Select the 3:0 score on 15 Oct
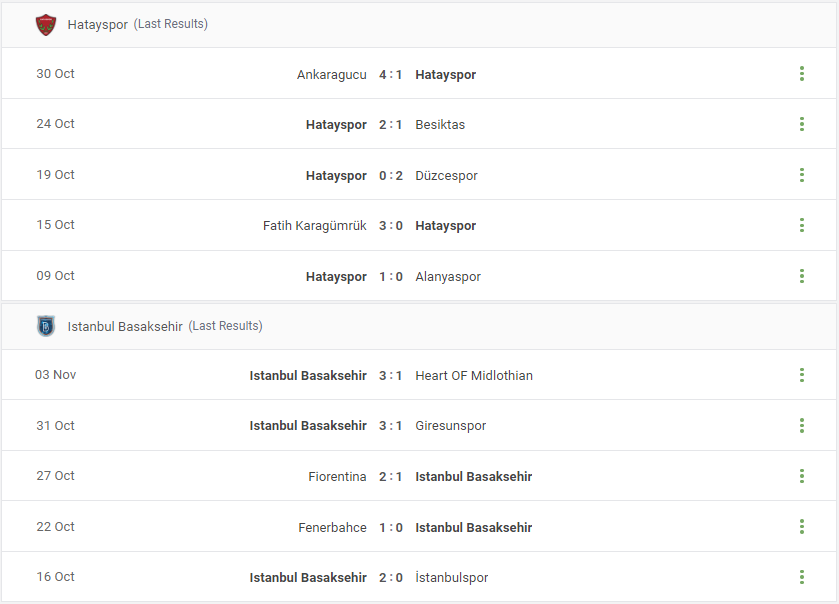Viewport: 839px width, 604px height. pyautogui.click(x=391, y=226)
